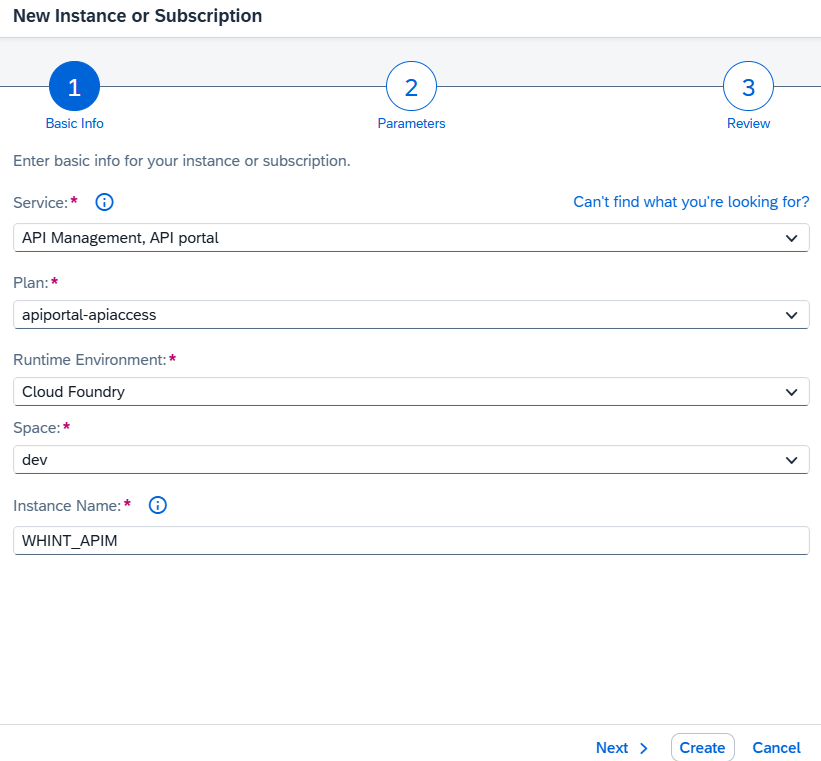Open the Plan dropdown arrow
The height and width of the screenshot is (761, 821).
pos(791,315)
